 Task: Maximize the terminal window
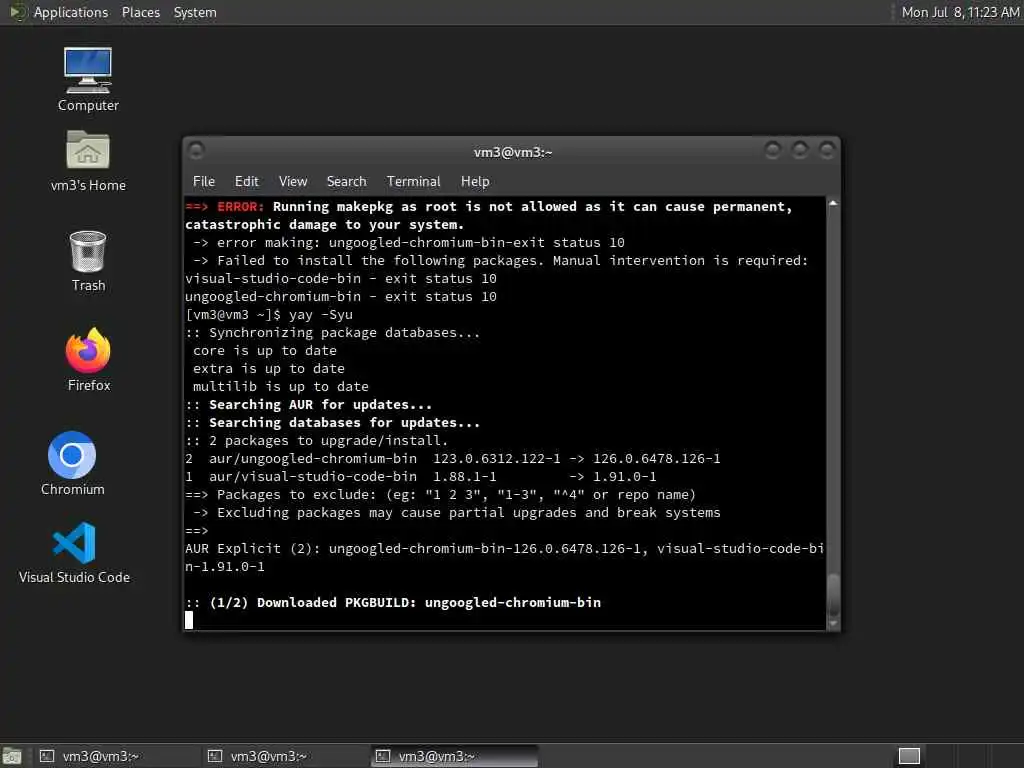pyautogui.click(x=799, y=151)
